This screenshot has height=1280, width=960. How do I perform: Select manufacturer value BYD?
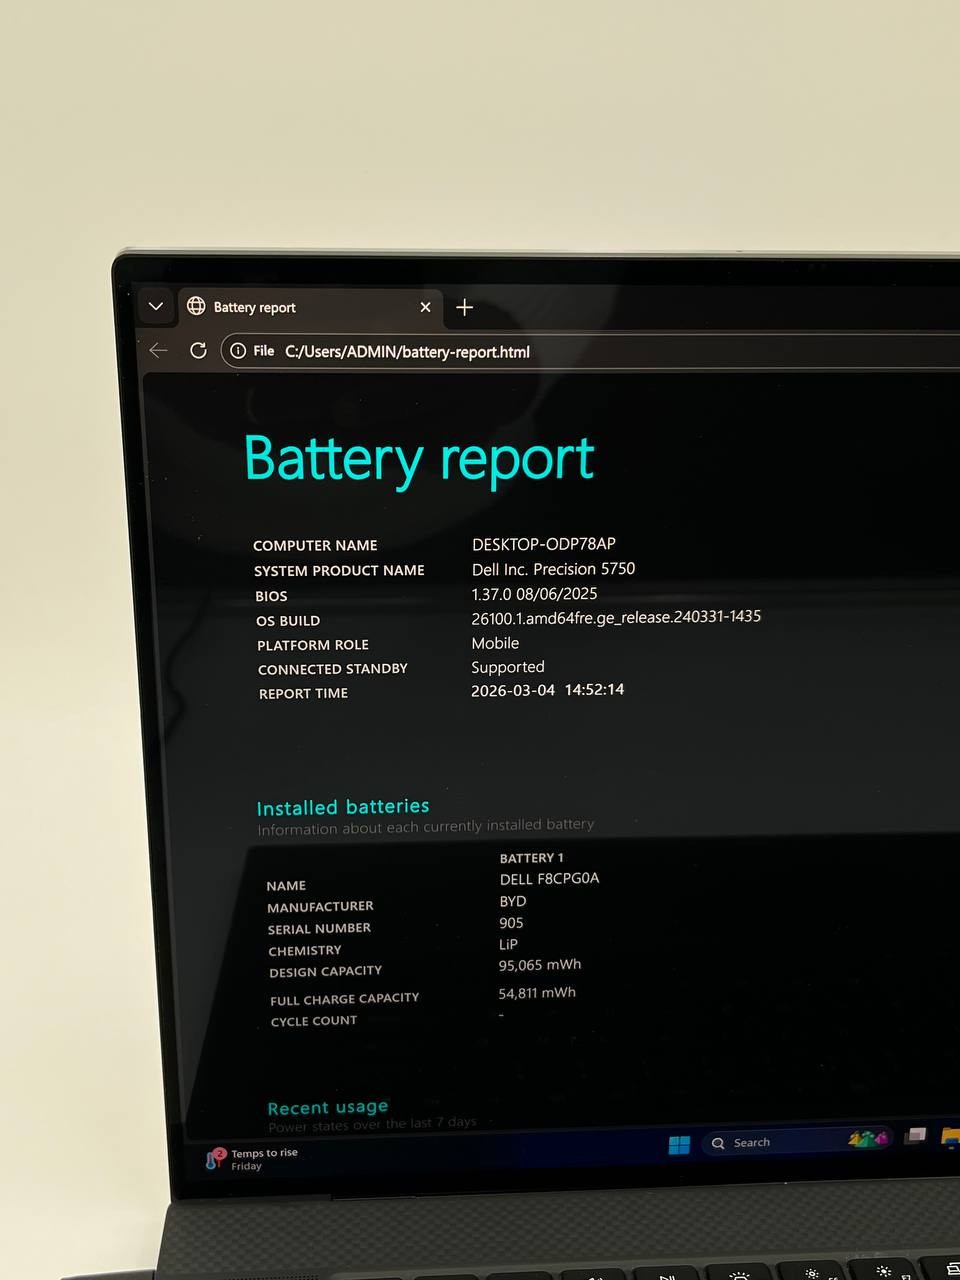coord(513,901)
